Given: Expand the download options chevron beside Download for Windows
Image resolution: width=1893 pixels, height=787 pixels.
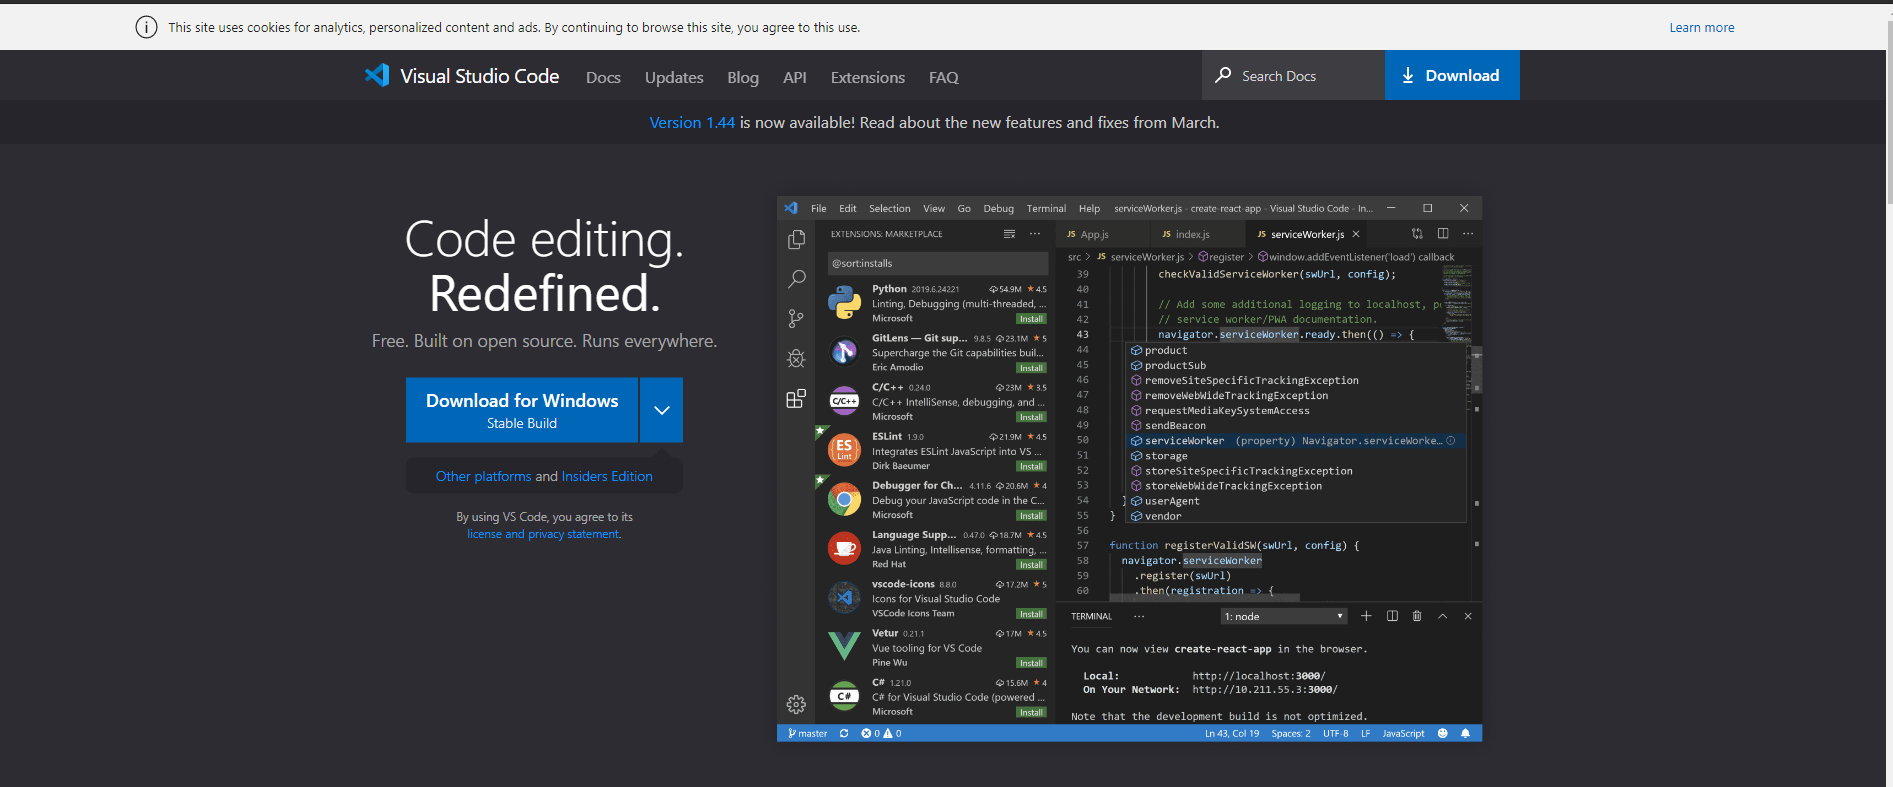Looking at the screenshot, I should pos(661,410).
